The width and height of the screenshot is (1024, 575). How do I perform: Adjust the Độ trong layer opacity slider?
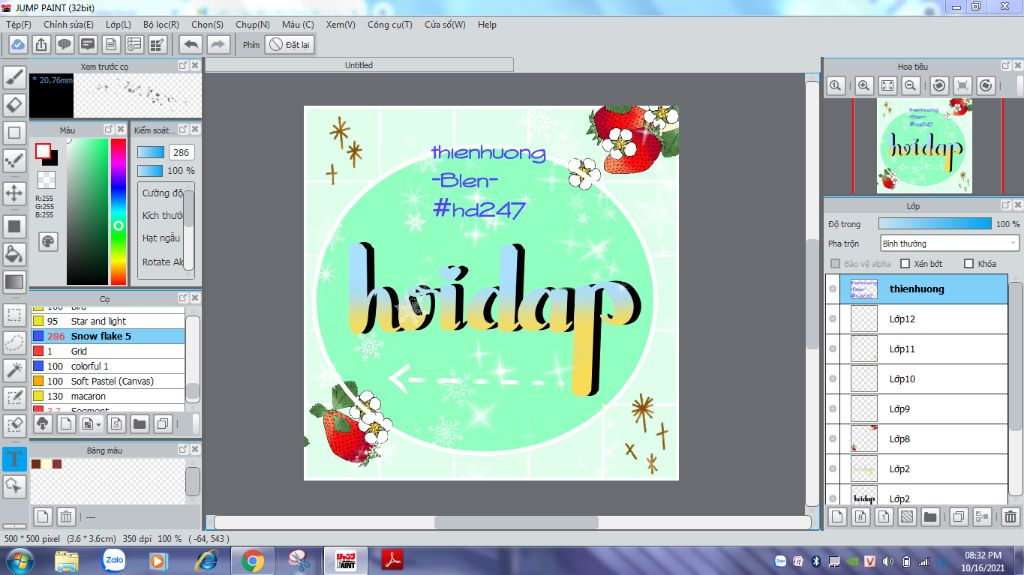[935, 223]
